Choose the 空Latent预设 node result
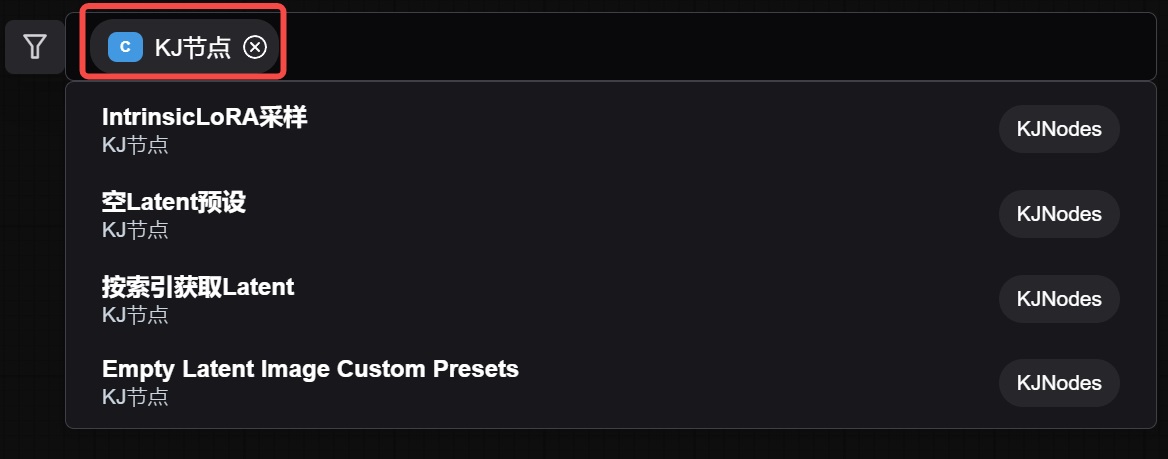Screen dimensions: 1168x459 pyautogui.click(x=174, y=202)
